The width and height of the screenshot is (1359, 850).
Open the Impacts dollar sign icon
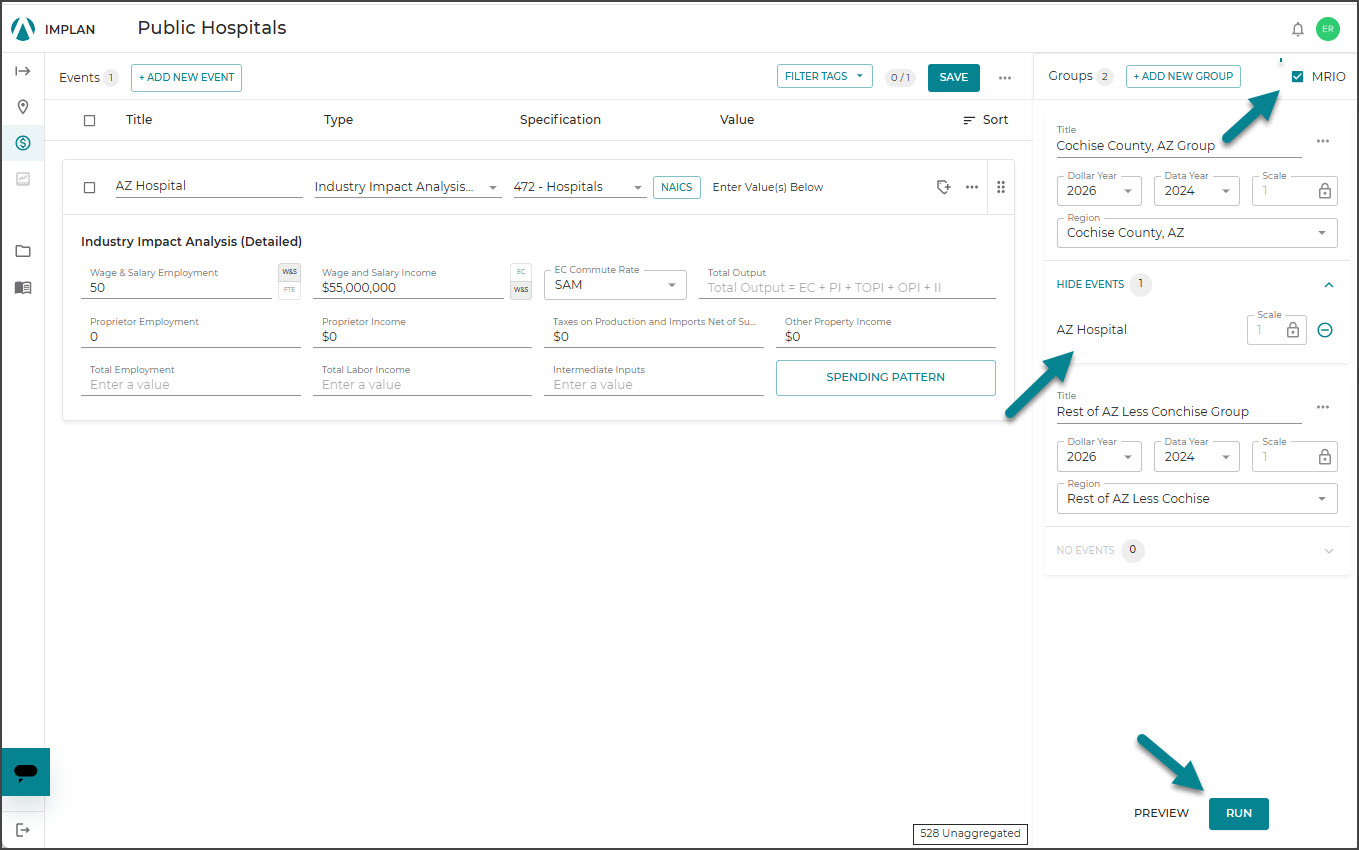(x=23, y=143)
